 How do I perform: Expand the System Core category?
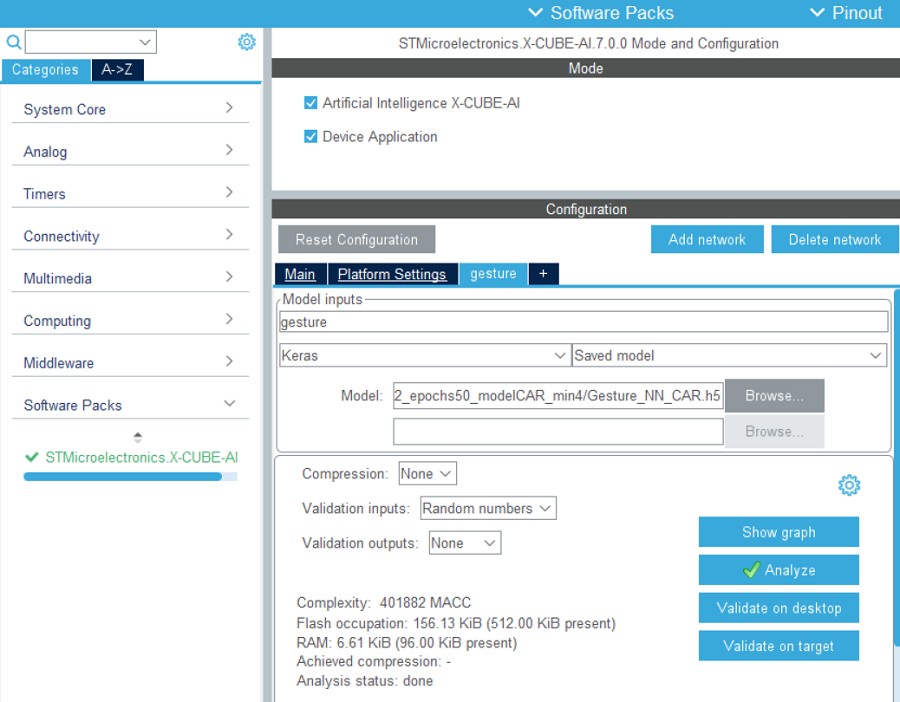coord(130,109)
